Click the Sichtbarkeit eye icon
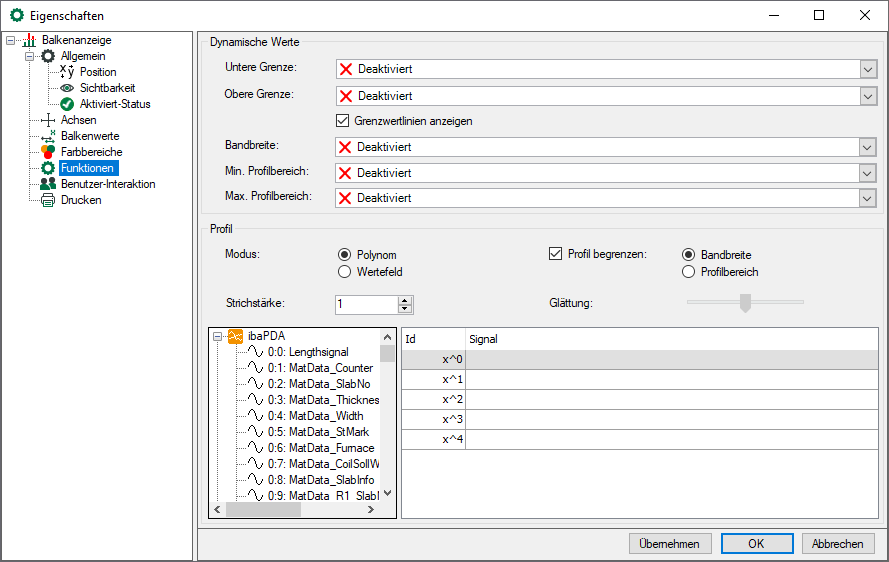Image resolution: width=889 pixels, height=562 pixels. (67, 88)
